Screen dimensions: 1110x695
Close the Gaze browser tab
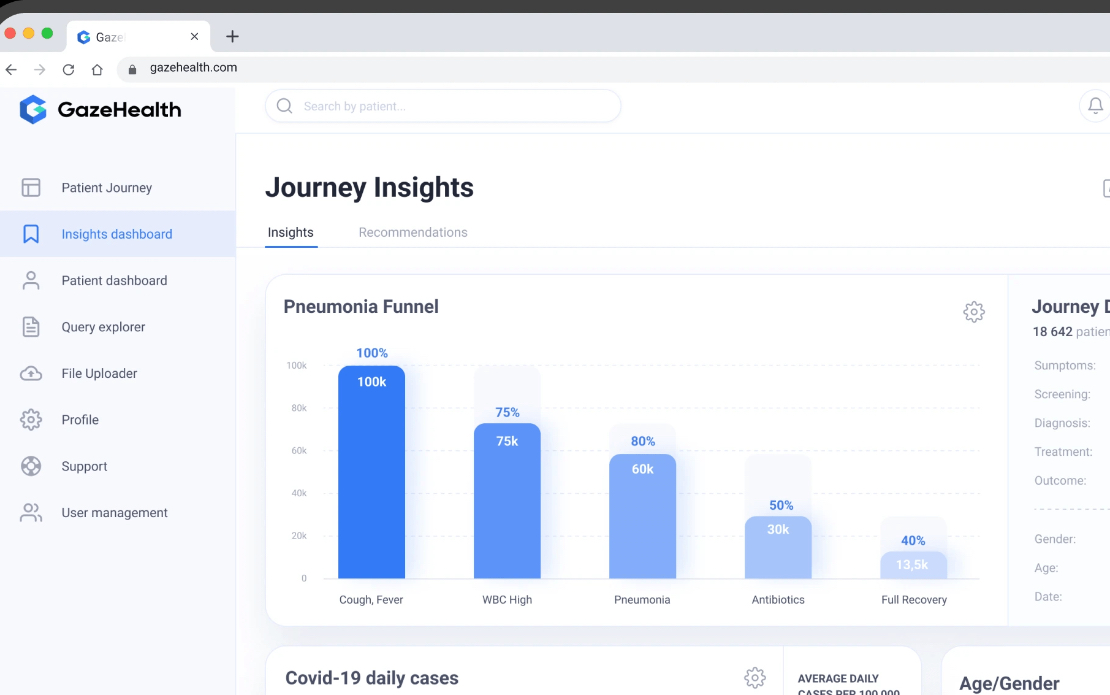pyautogui.click(x=194, y=36)
